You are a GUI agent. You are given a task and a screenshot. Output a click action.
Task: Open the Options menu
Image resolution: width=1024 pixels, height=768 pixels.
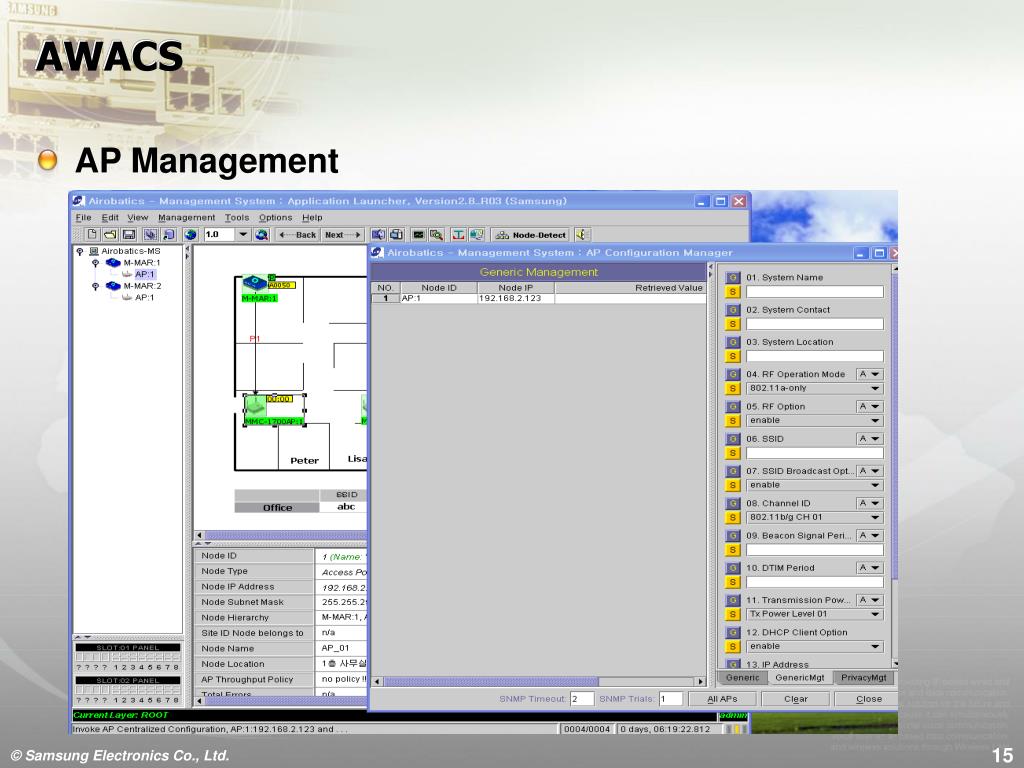coord(275,217)
